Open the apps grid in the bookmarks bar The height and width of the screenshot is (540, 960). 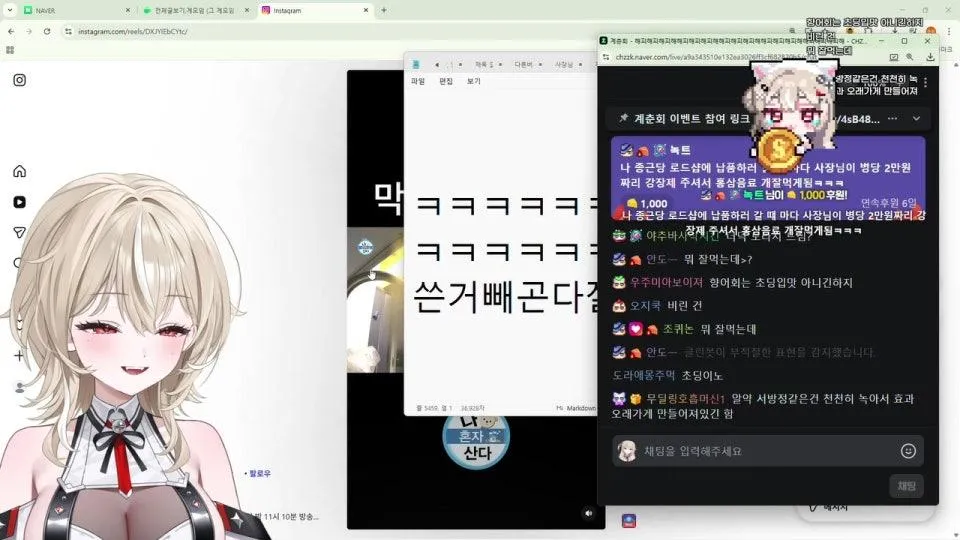[x=10, y=50]
